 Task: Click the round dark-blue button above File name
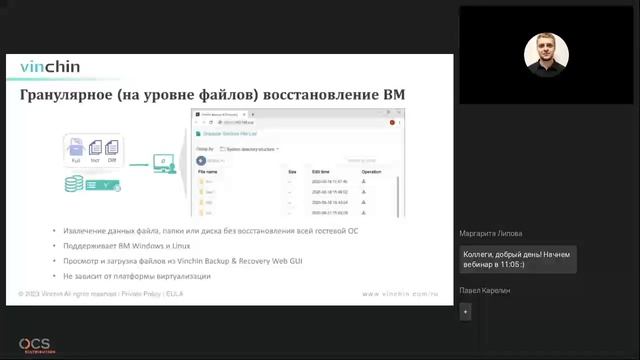tap(201, 161)
